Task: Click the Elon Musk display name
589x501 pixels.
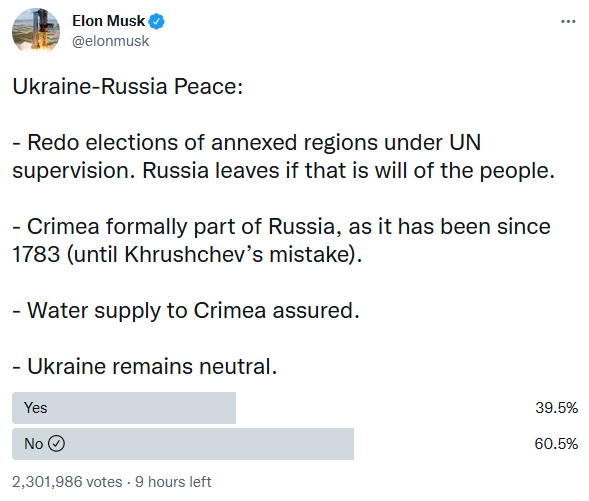Action: tap(108, 21)
